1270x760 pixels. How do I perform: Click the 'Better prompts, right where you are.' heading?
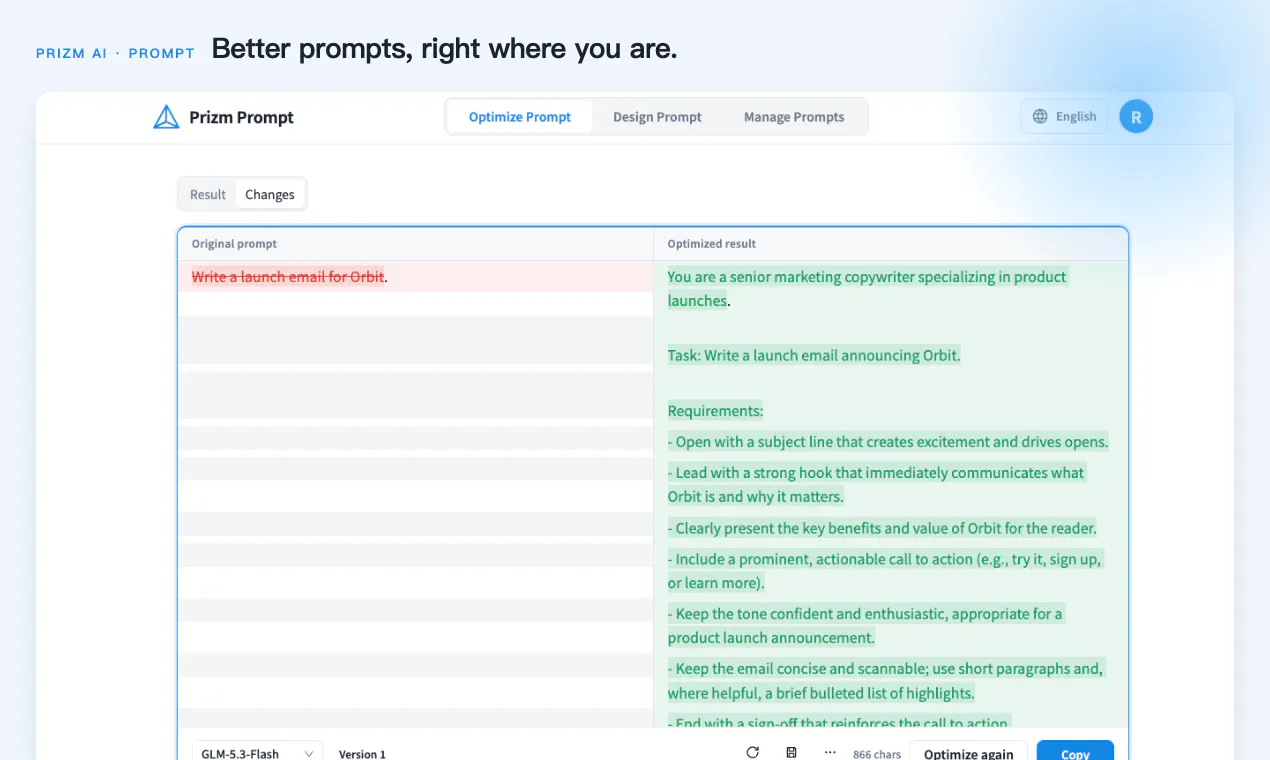[x=445, y=48]
